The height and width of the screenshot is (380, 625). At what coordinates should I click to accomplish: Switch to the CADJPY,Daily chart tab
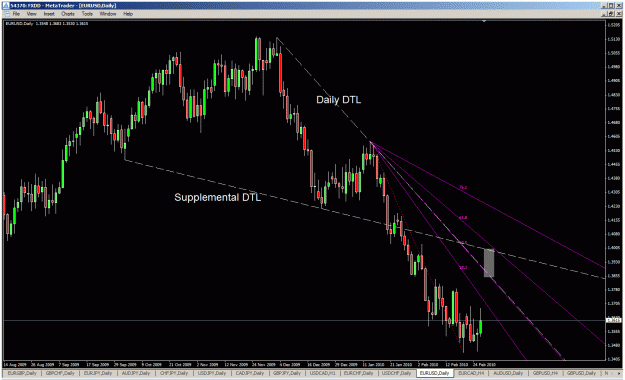[250, 373]
